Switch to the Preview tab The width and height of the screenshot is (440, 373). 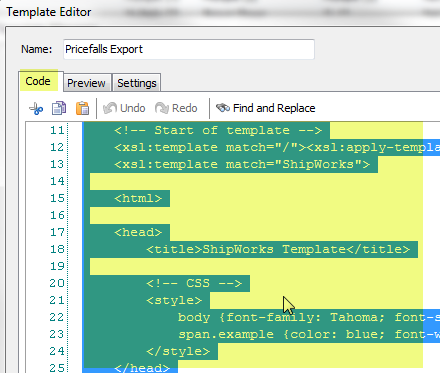point(86,83)
